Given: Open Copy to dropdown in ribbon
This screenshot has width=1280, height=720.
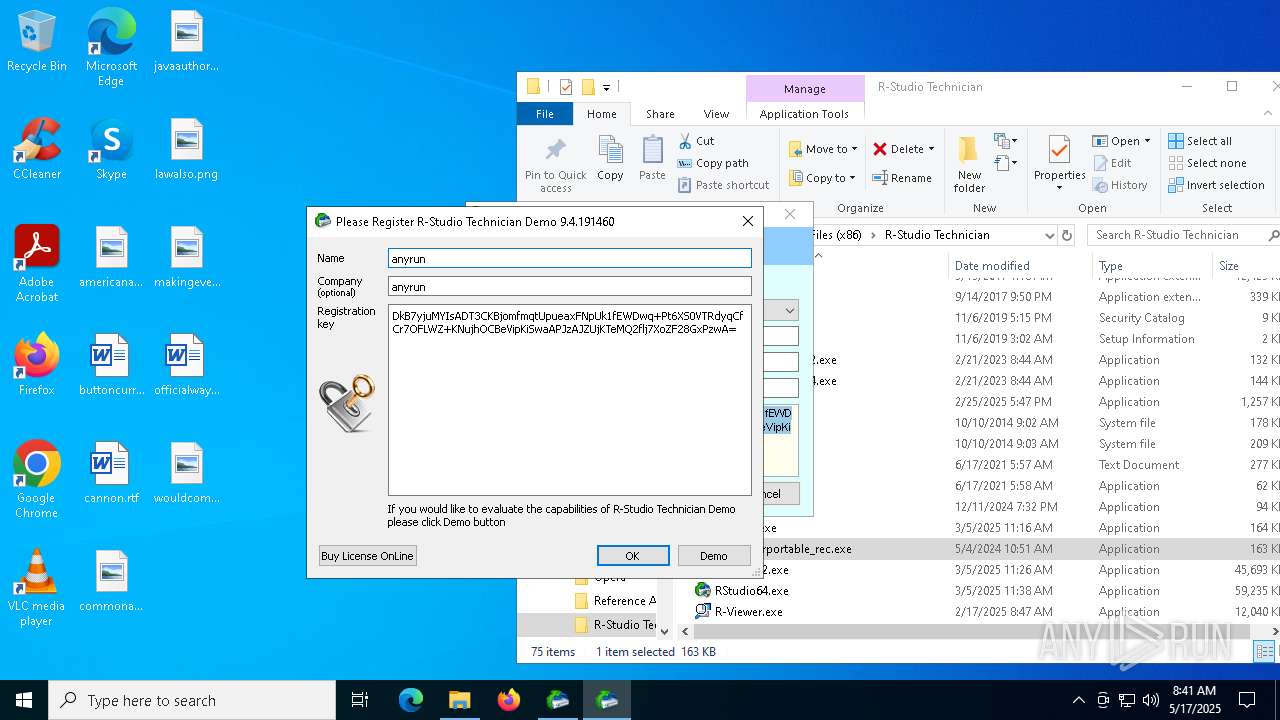Looking at the screenshot, I should (822, 178).
